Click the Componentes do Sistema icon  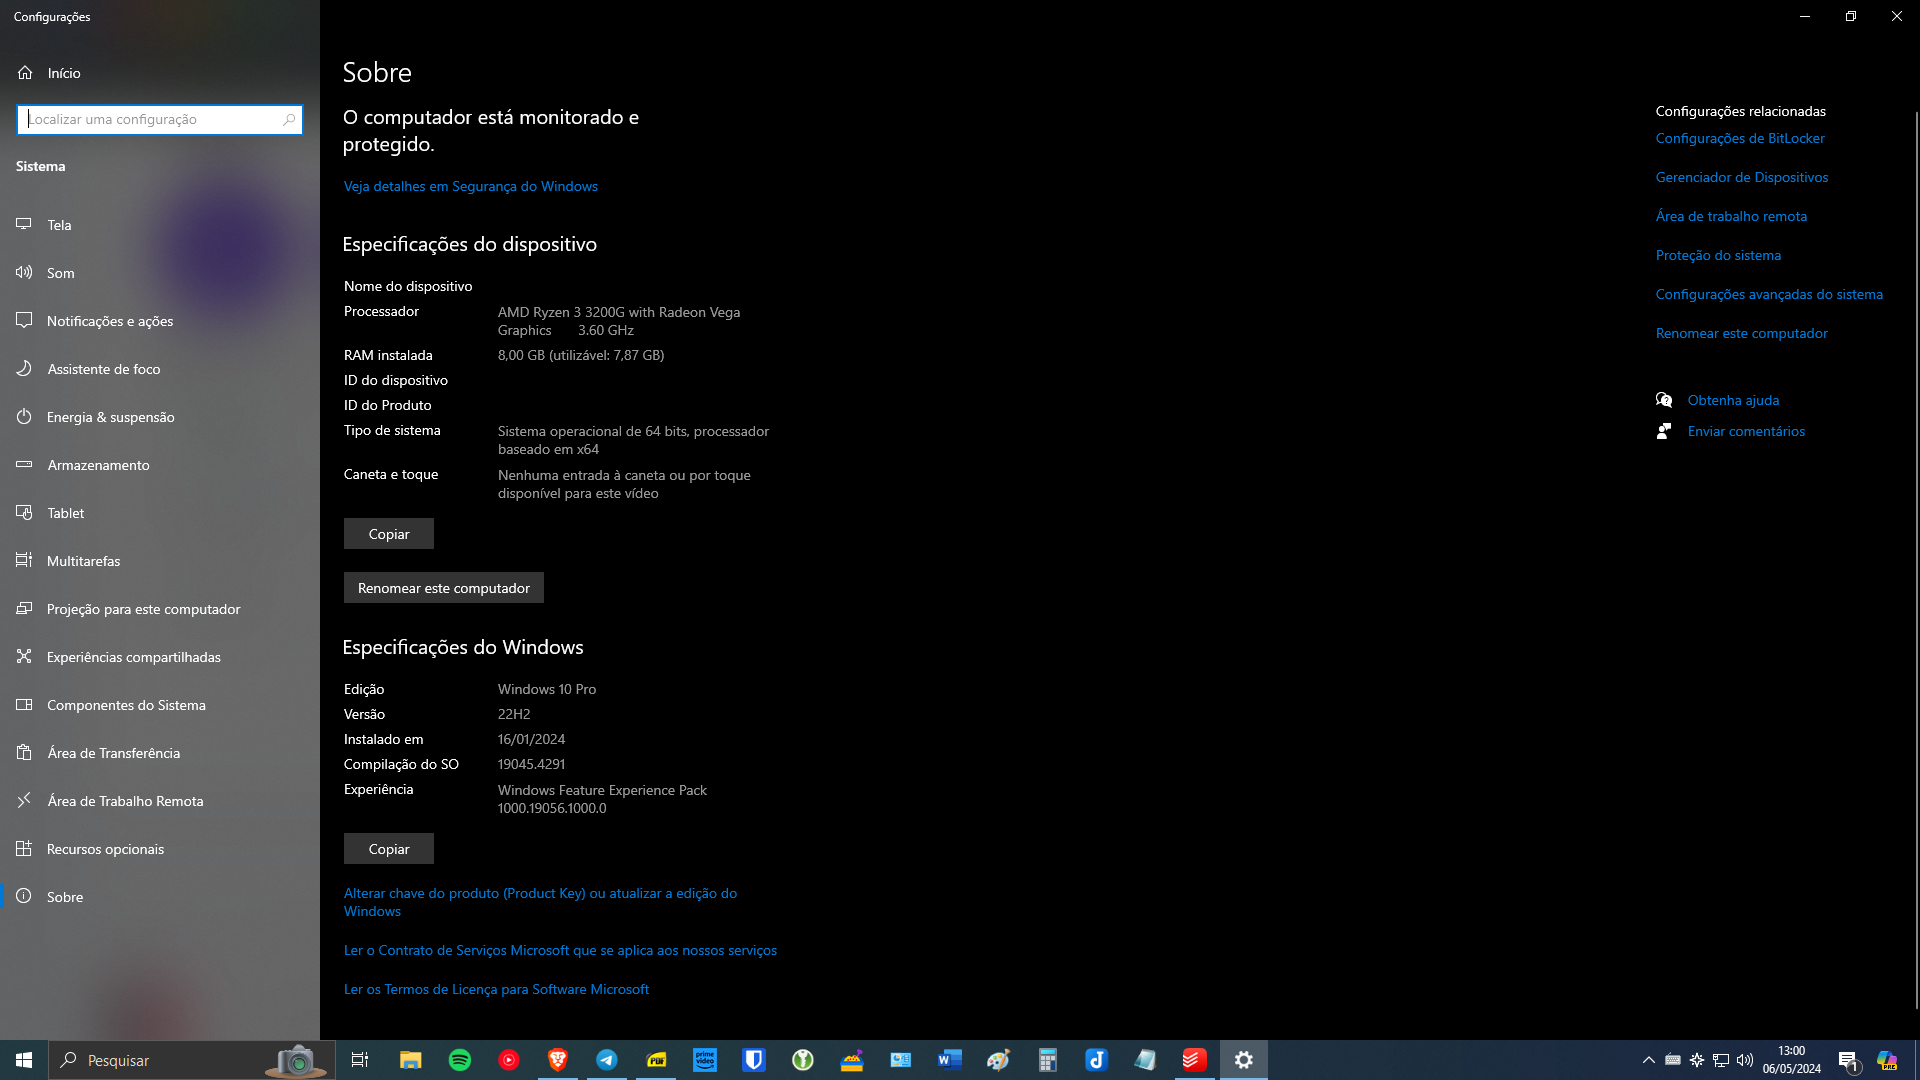pos(24,704)
